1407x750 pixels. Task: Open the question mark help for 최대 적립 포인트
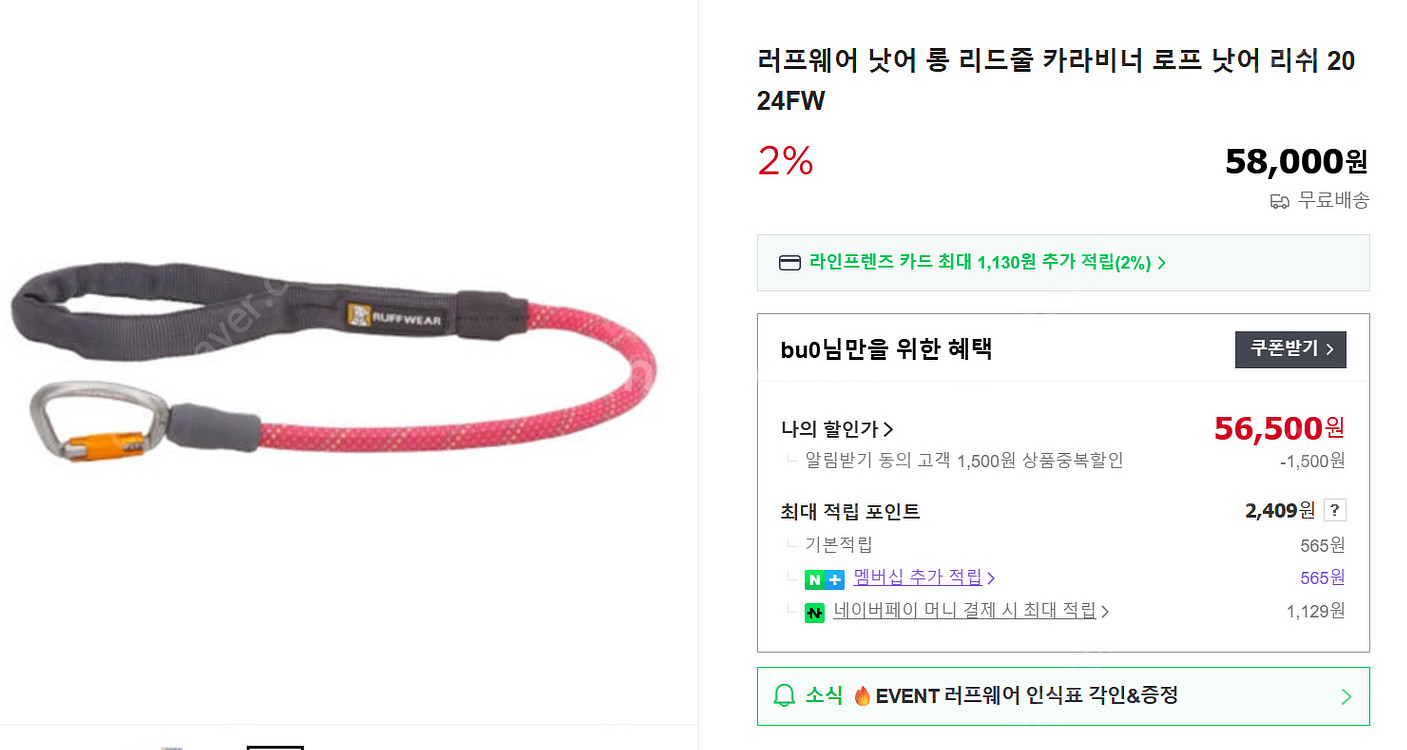1334,510
